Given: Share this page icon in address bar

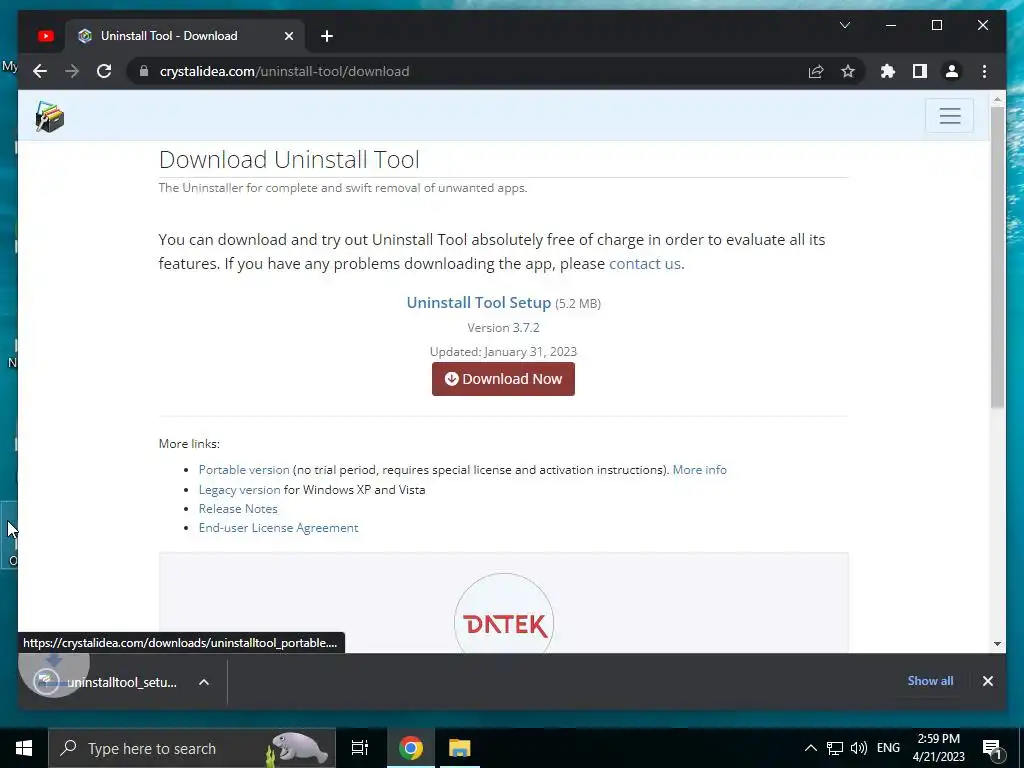Looking at the screenshot, I should 816,71.
